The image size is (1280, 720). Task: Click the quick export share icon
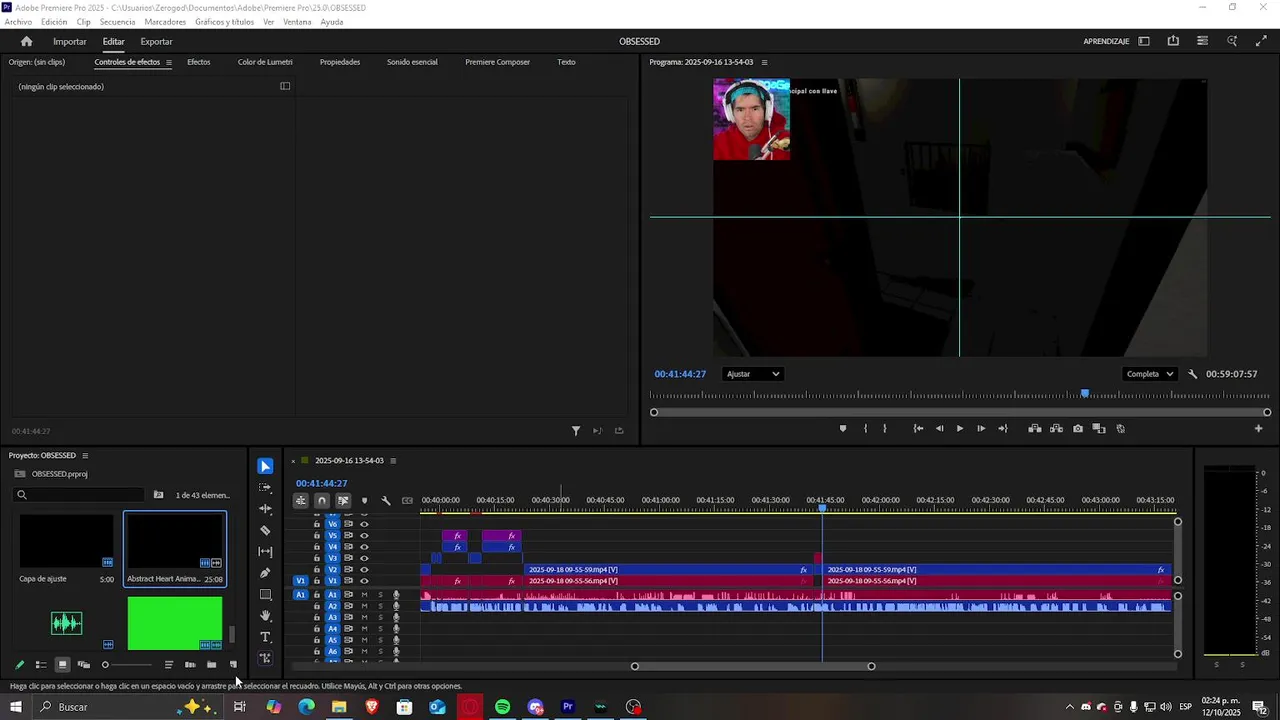click(1173, 41)
